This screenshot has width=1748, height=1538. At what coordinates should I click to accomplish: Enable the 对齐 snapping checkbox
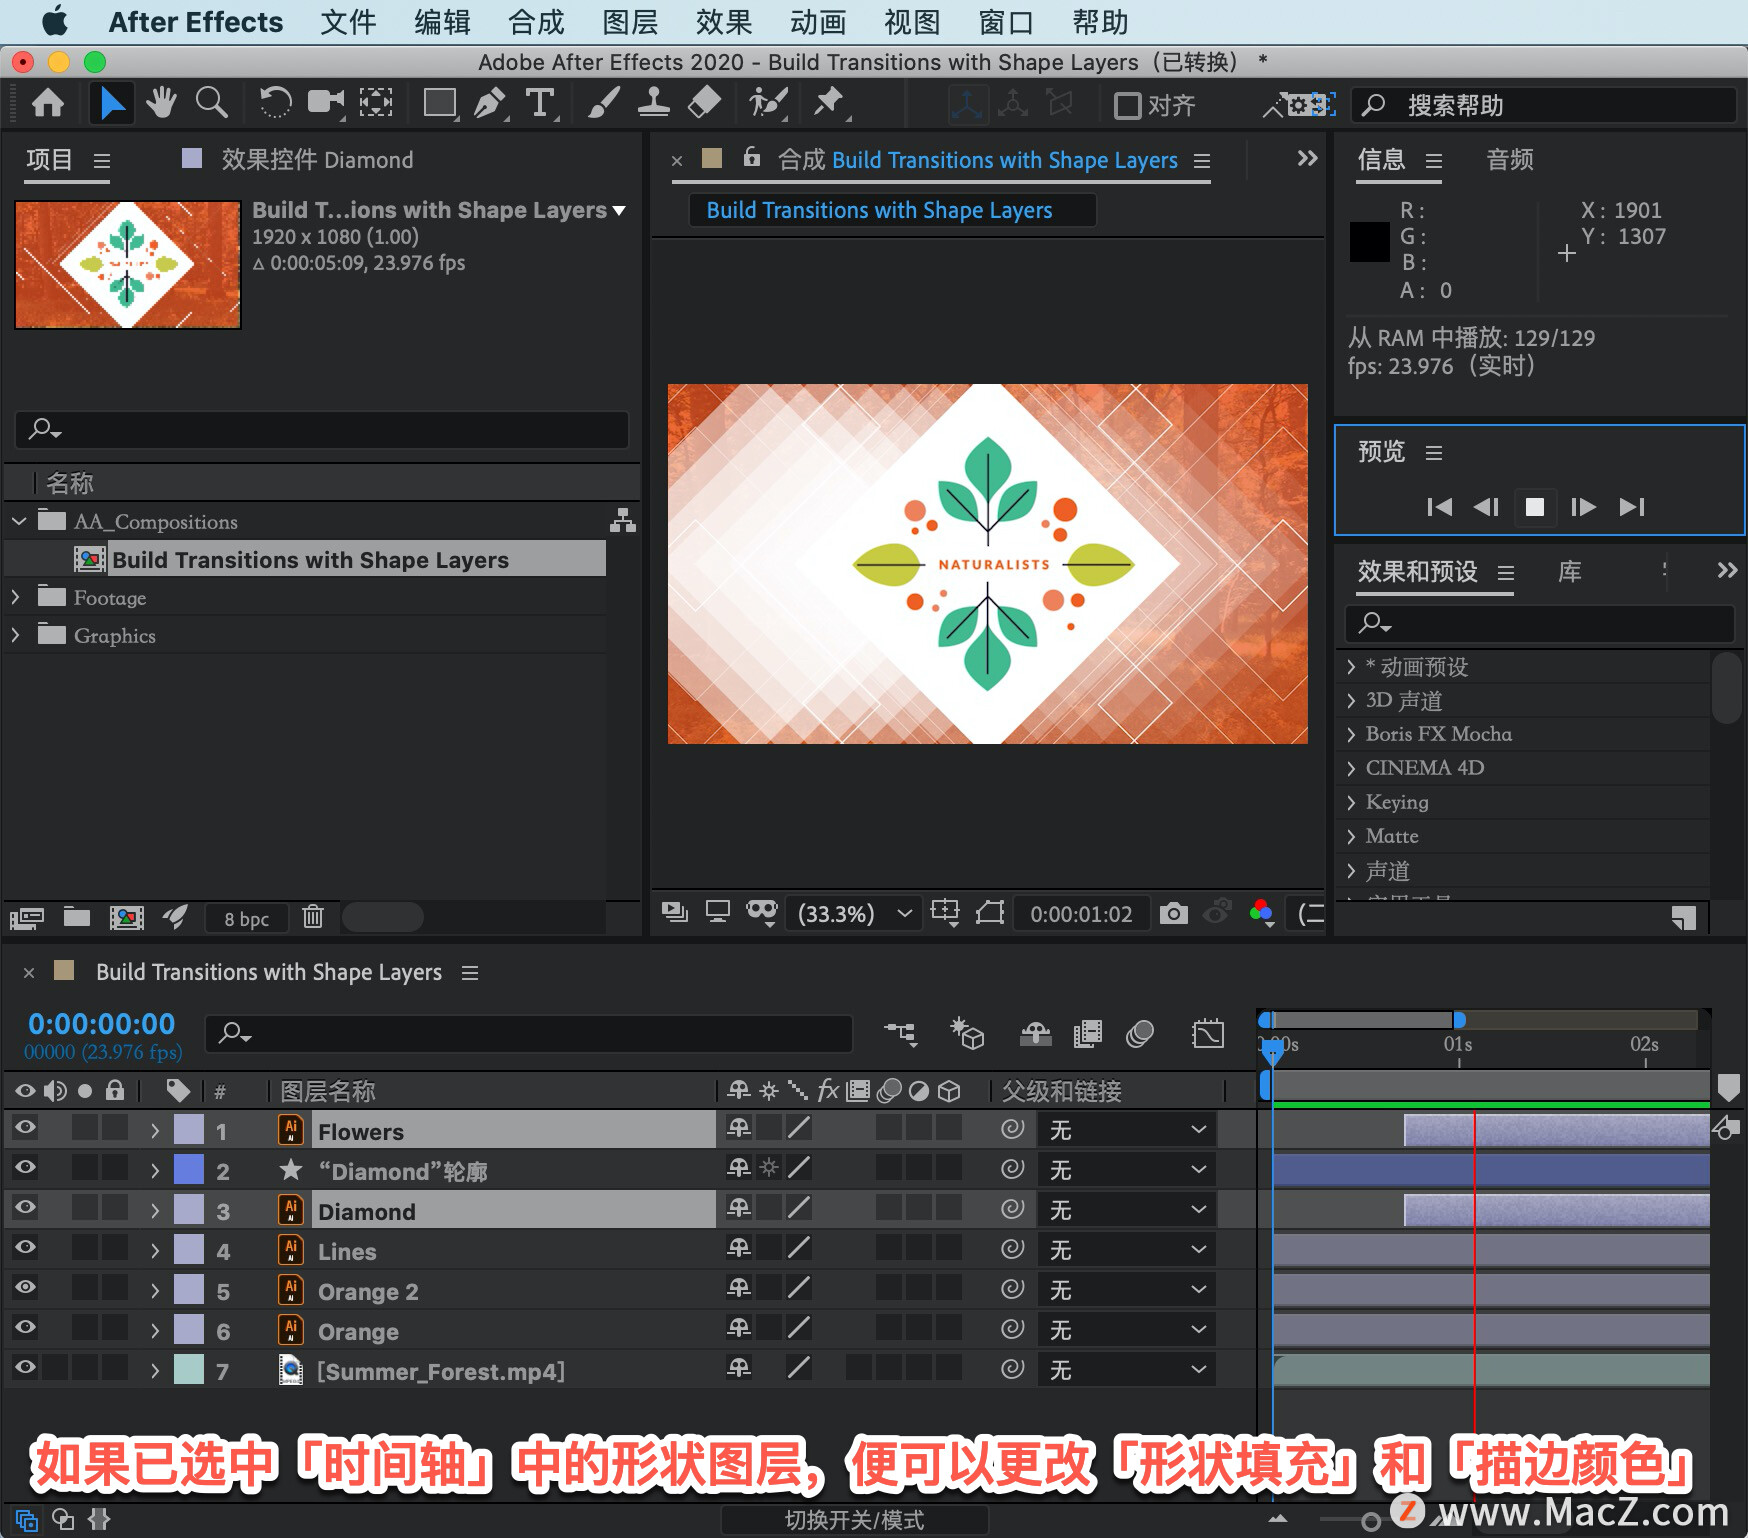(x=1128, y=105)
